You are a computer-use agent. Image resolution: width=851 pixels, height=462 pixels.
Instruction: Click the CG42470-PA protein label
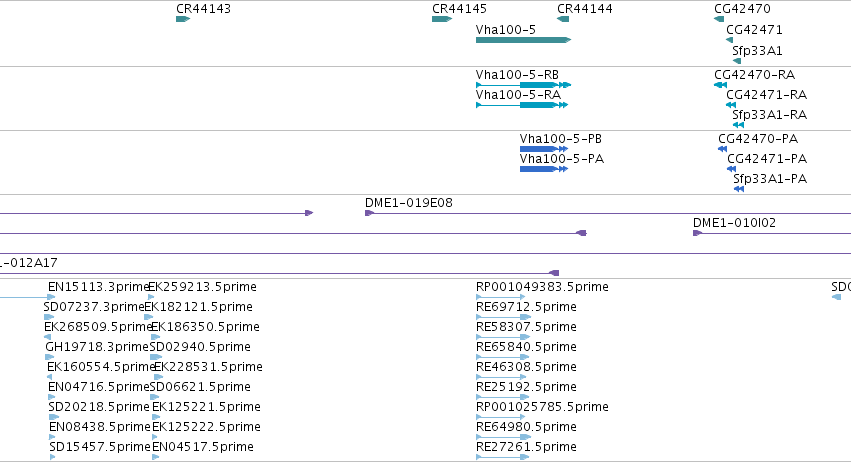[x=758, y=139]
